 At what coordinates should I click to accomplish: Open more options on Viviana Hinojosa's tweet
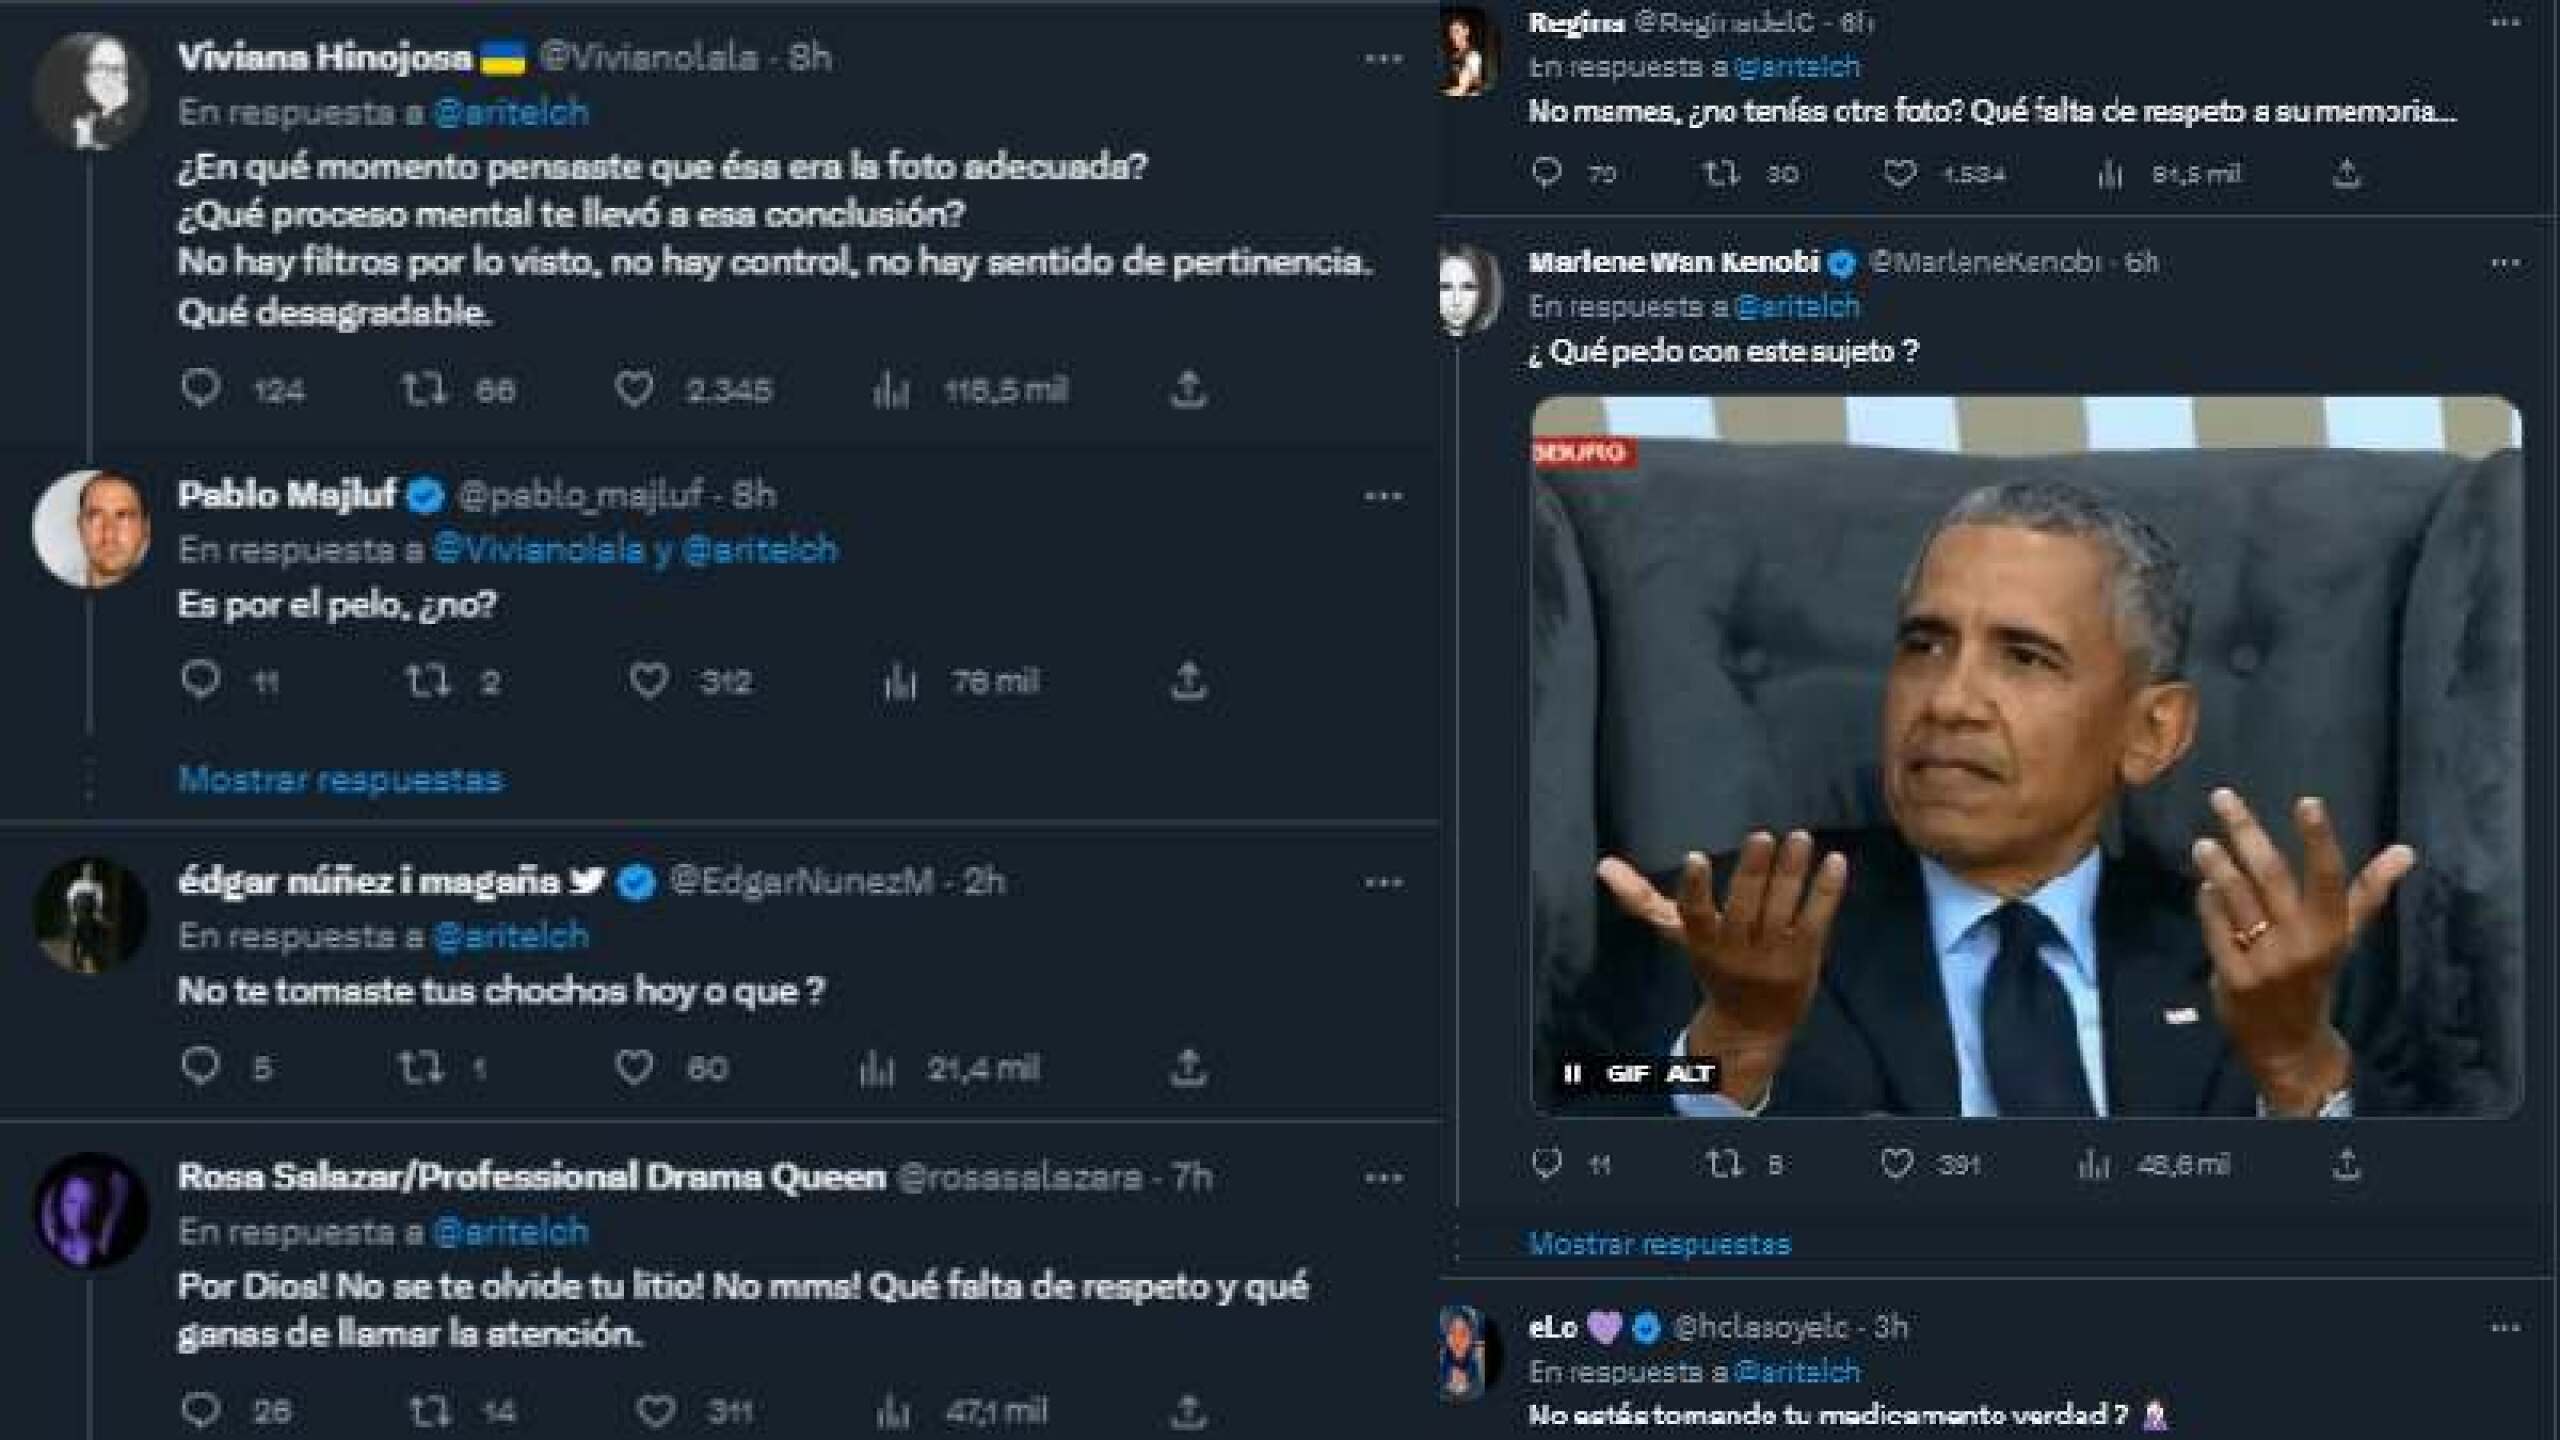point(1383,59)
